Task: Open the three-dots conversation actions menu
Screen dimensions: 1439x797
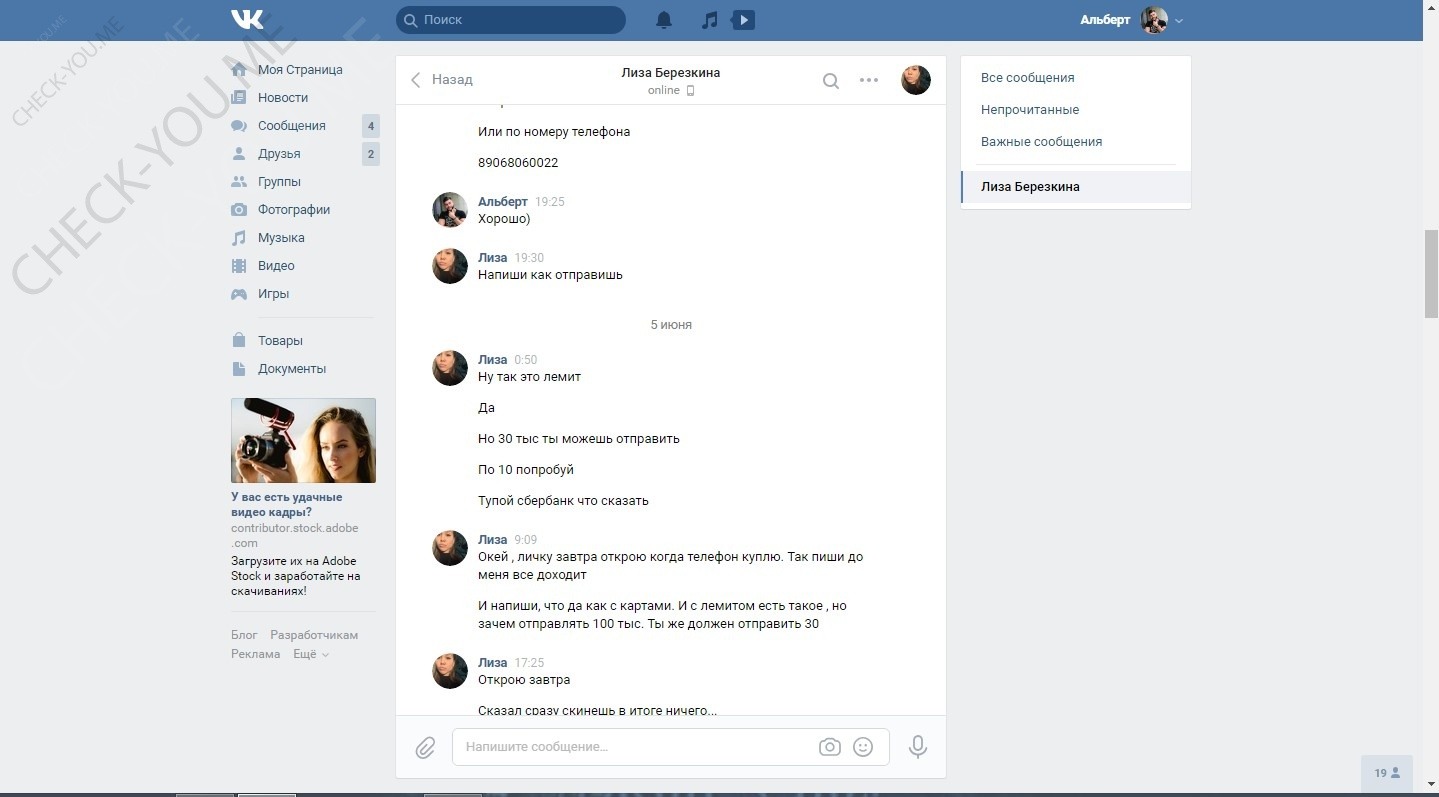Action: click(869, 80)
